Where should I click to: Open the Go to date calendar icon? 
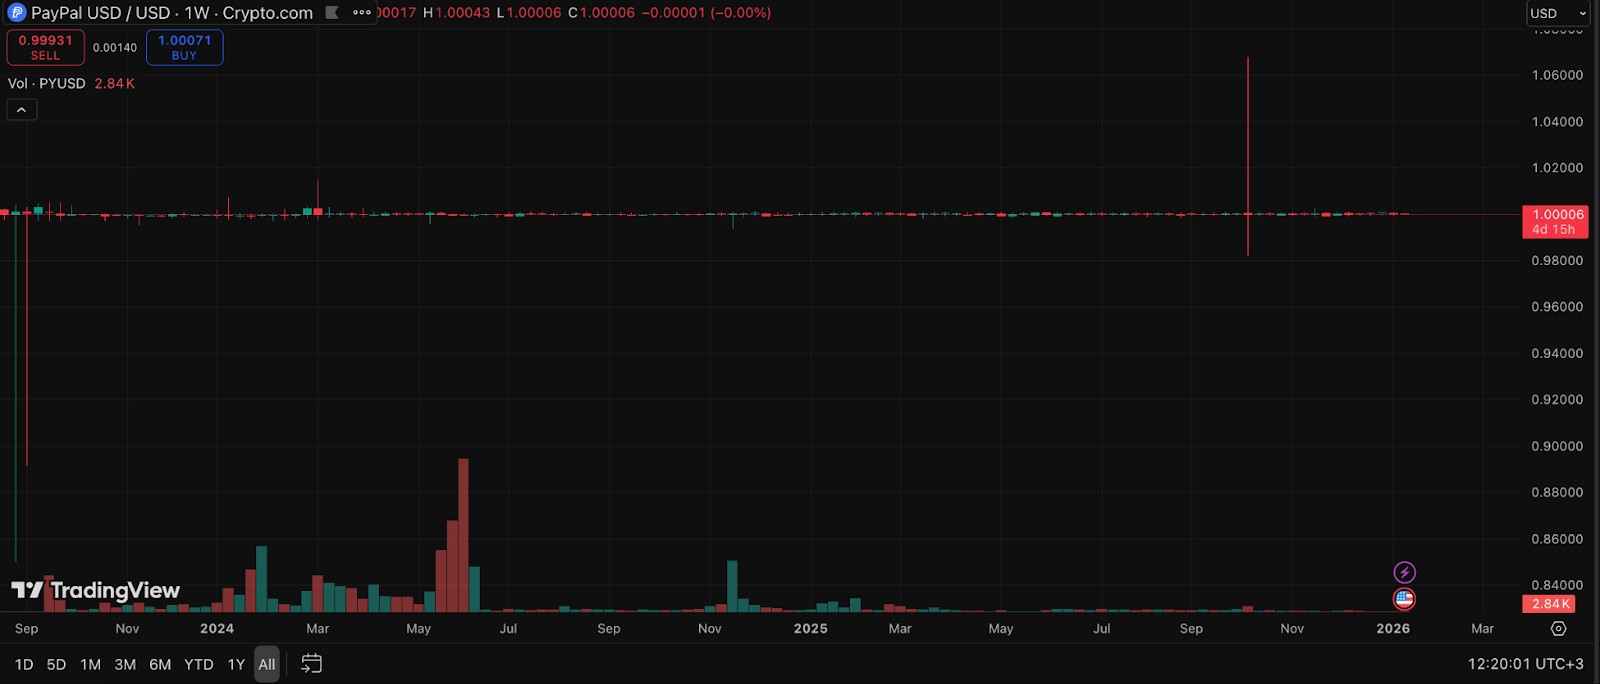click(x=311, y=664)
